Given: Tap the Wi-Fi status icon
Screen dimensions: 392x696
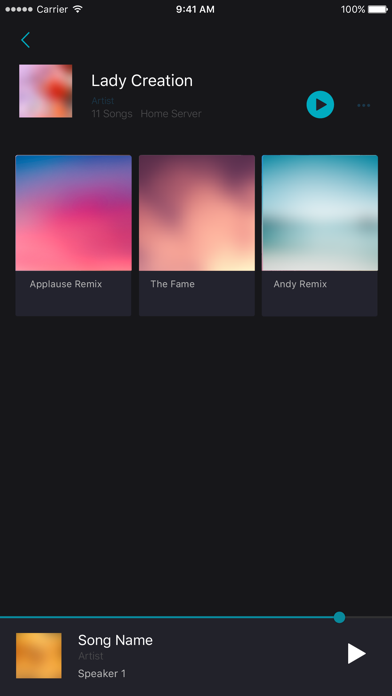Looking at the screenshot, I should click(x=78, y=9).
